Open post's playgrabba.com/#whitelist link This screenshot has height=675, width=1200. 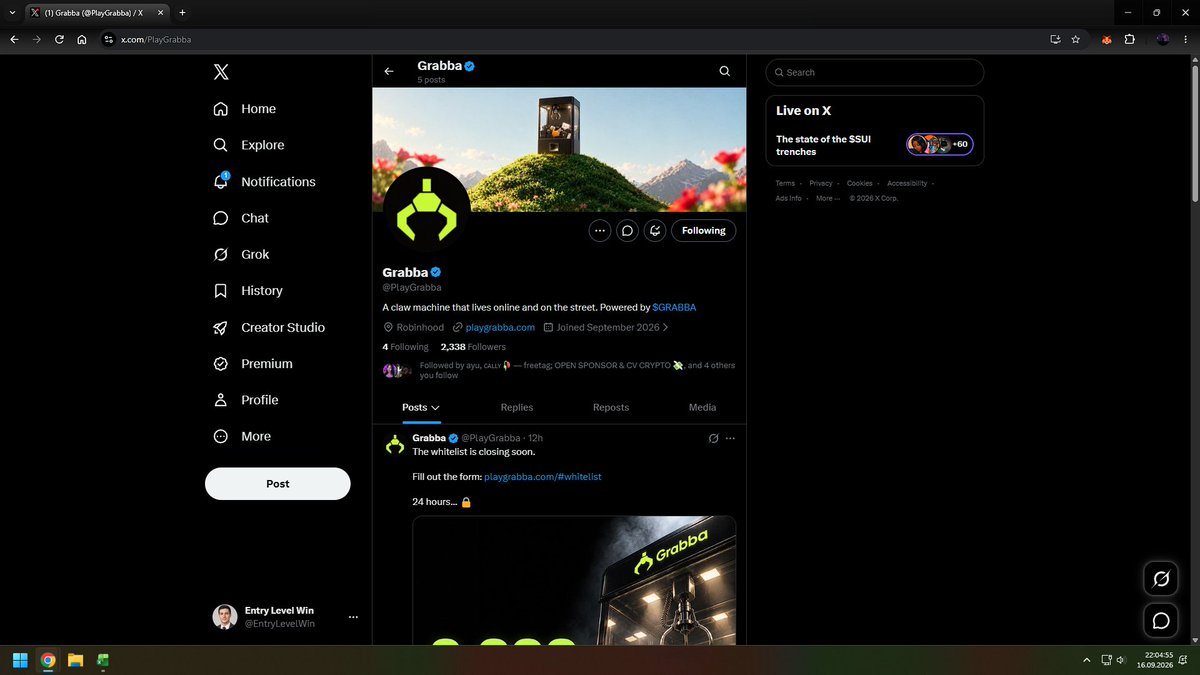tap(543, 477)
